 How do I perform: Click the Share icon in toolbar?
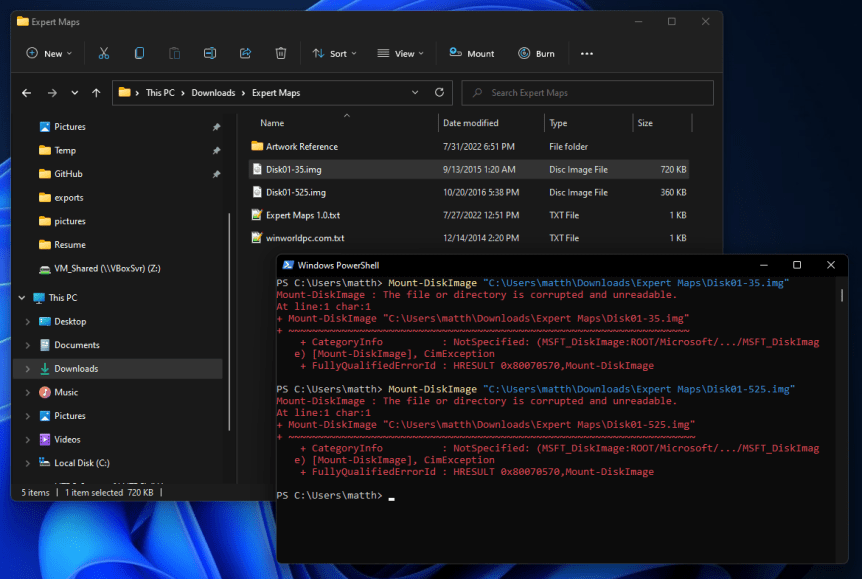click(245, 53)
